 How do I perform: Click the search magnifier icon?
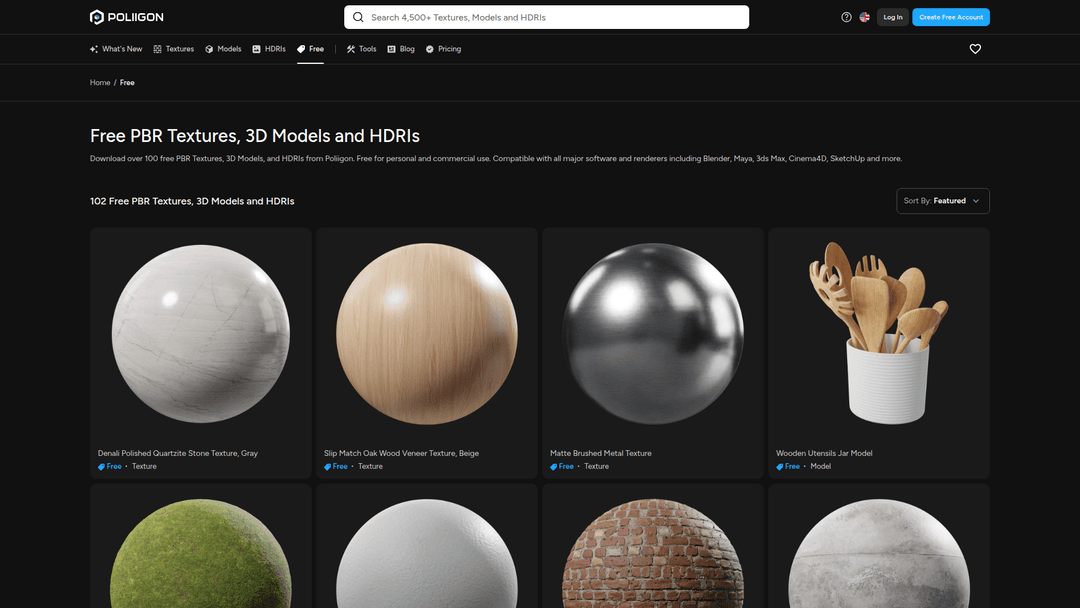358,17
